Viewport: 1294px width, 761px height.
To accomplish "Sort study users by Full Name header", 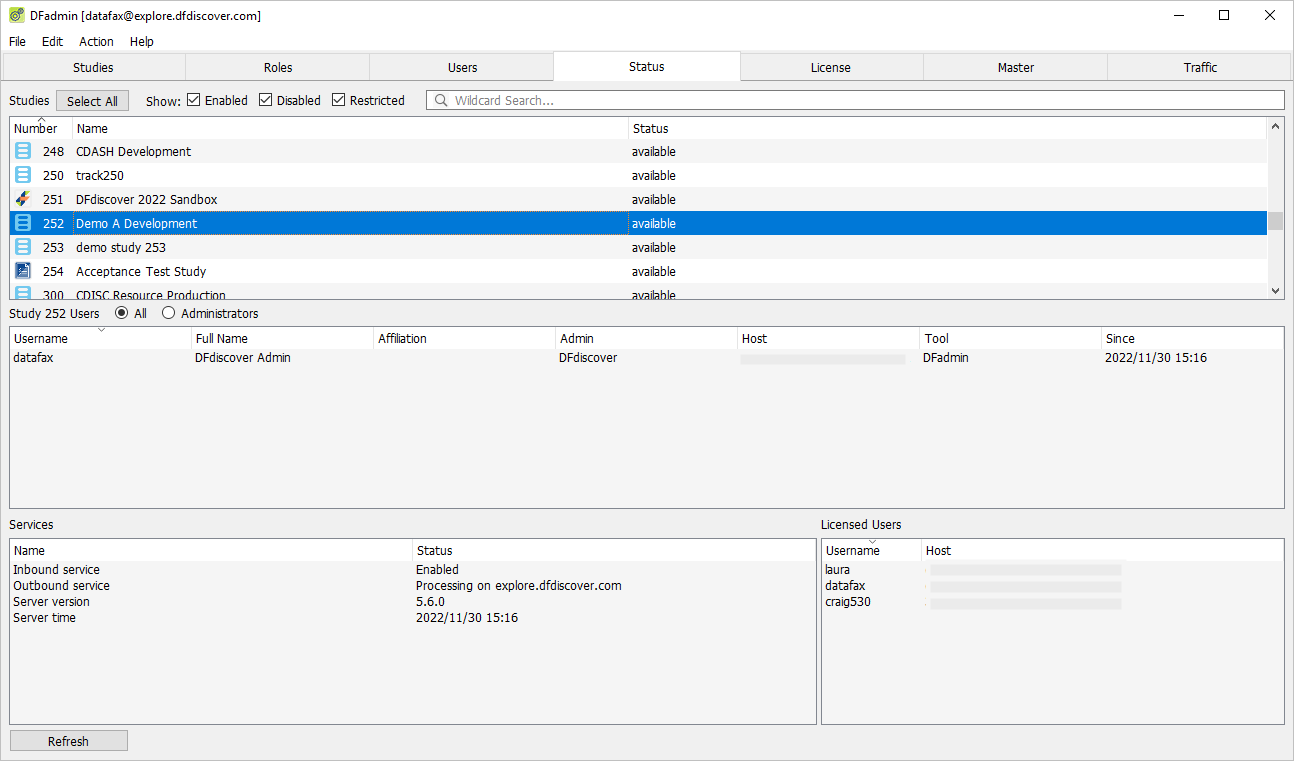I will (x=283, y=338).
